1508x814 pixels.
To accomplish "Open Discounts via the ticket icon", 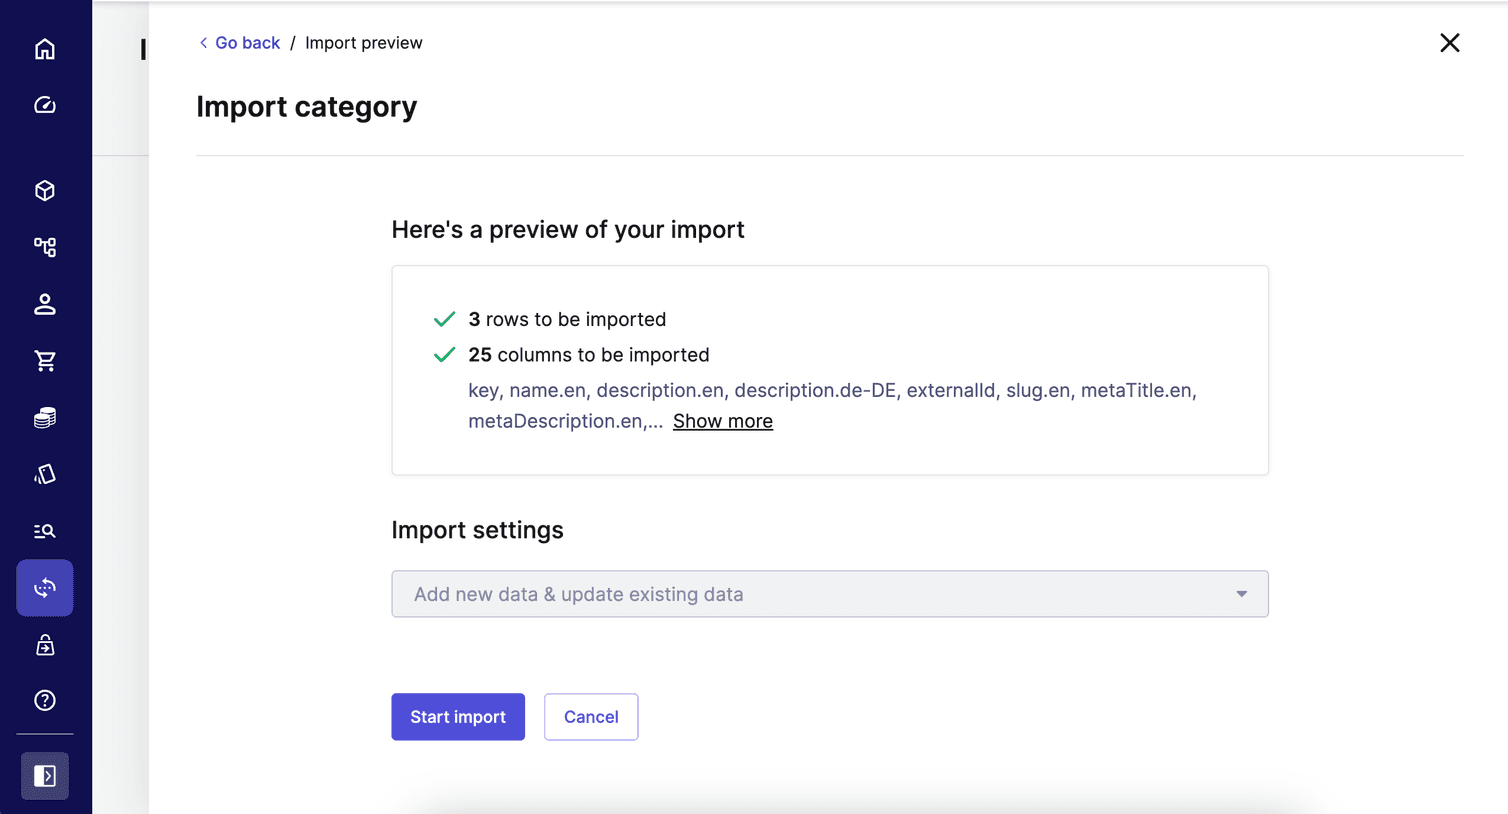I will pos(44,474).
